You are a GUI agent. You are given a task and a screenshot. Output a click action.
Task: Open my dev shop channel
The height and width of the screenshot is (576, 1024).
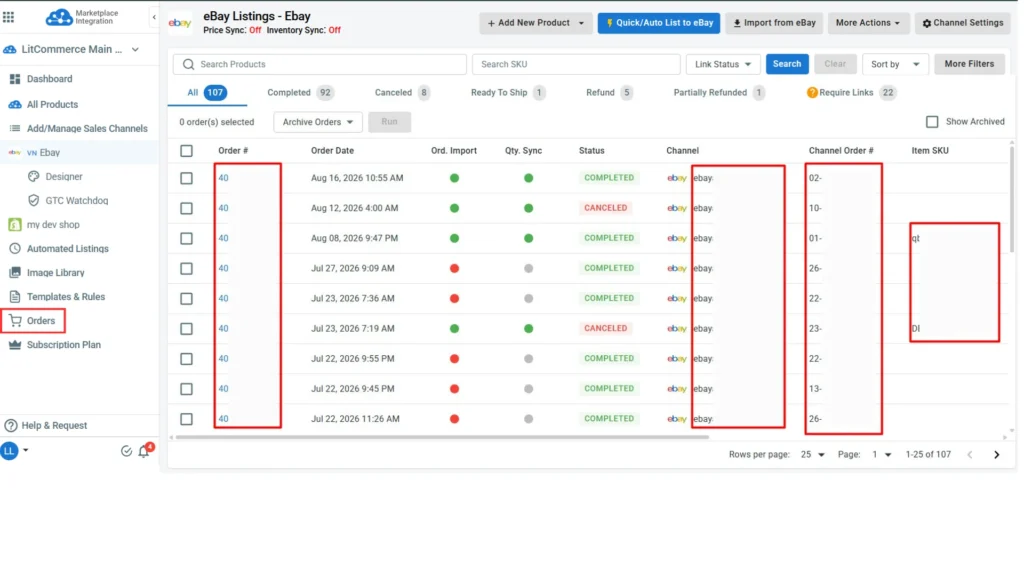click(x=53, y=225)
